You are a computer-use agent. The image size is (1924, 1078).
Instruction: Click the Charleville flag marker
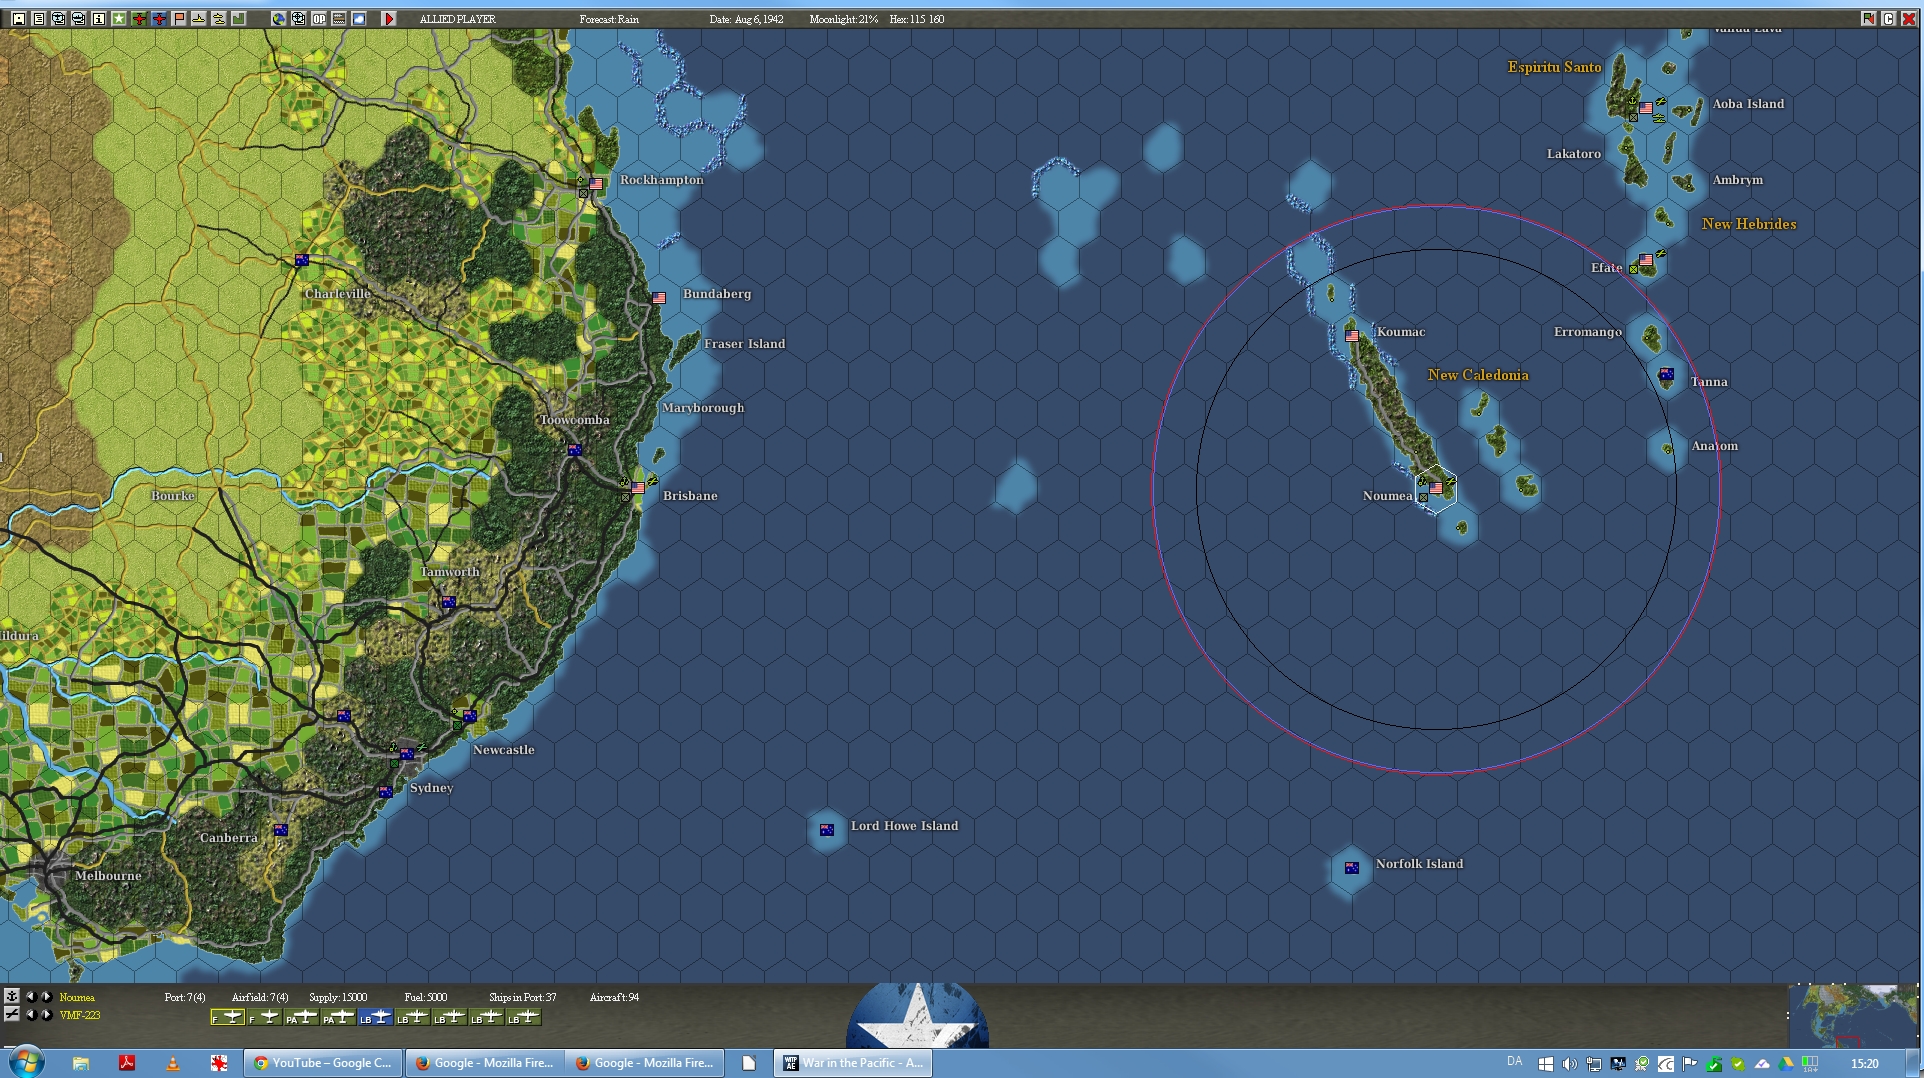coord(302,260)
